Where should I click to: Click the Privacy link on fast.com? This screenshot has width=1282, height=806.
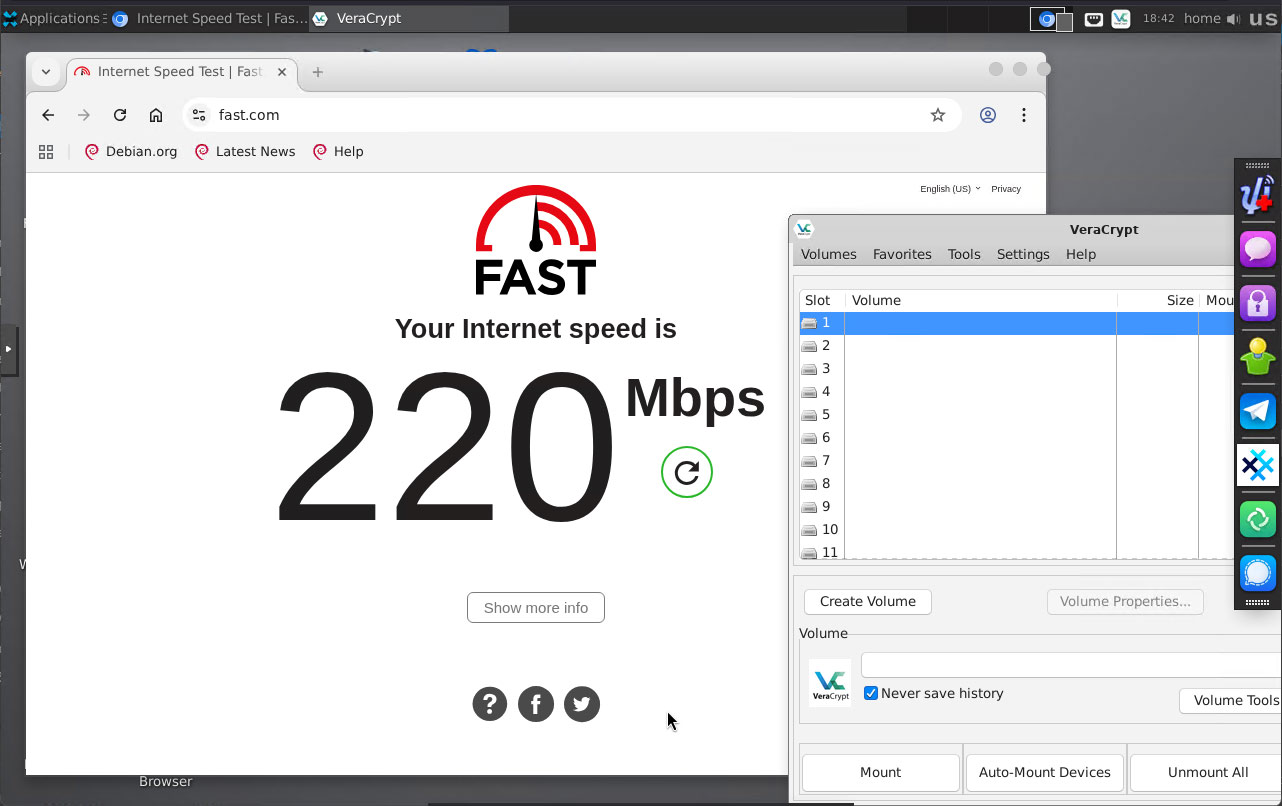1006,189
